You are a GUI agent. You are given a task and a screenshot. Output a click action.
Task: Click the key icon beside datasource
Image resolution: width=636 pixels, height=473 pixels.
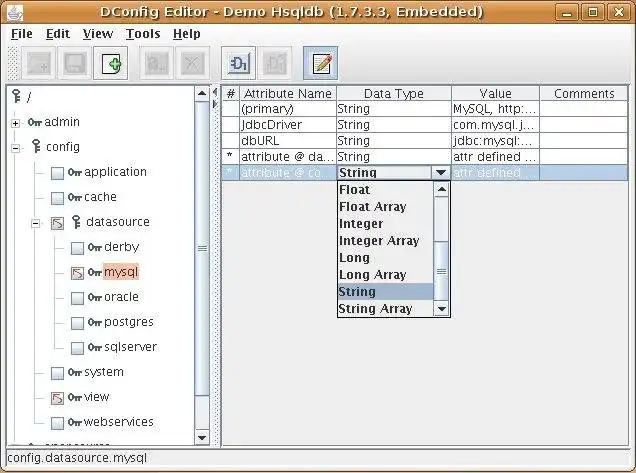tap(76, 222)
